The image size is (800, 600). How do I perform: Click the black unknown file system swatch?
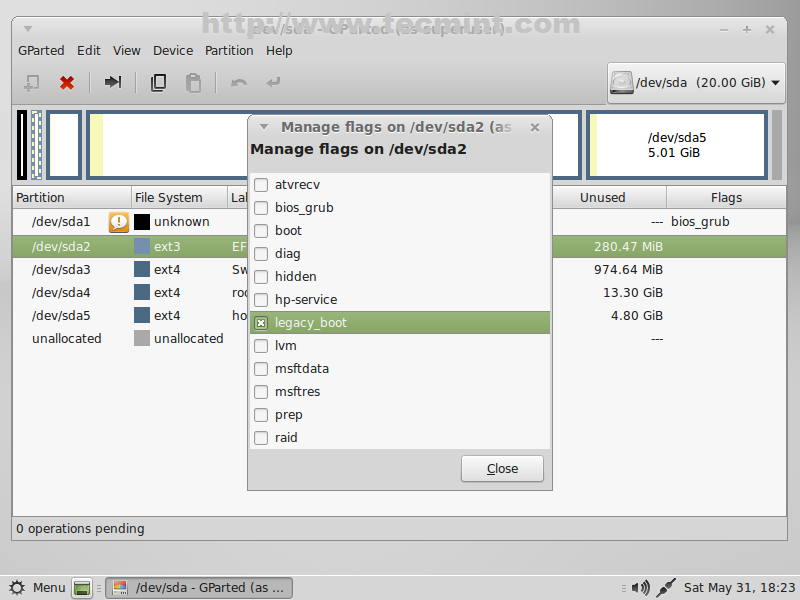pos(142,222)
